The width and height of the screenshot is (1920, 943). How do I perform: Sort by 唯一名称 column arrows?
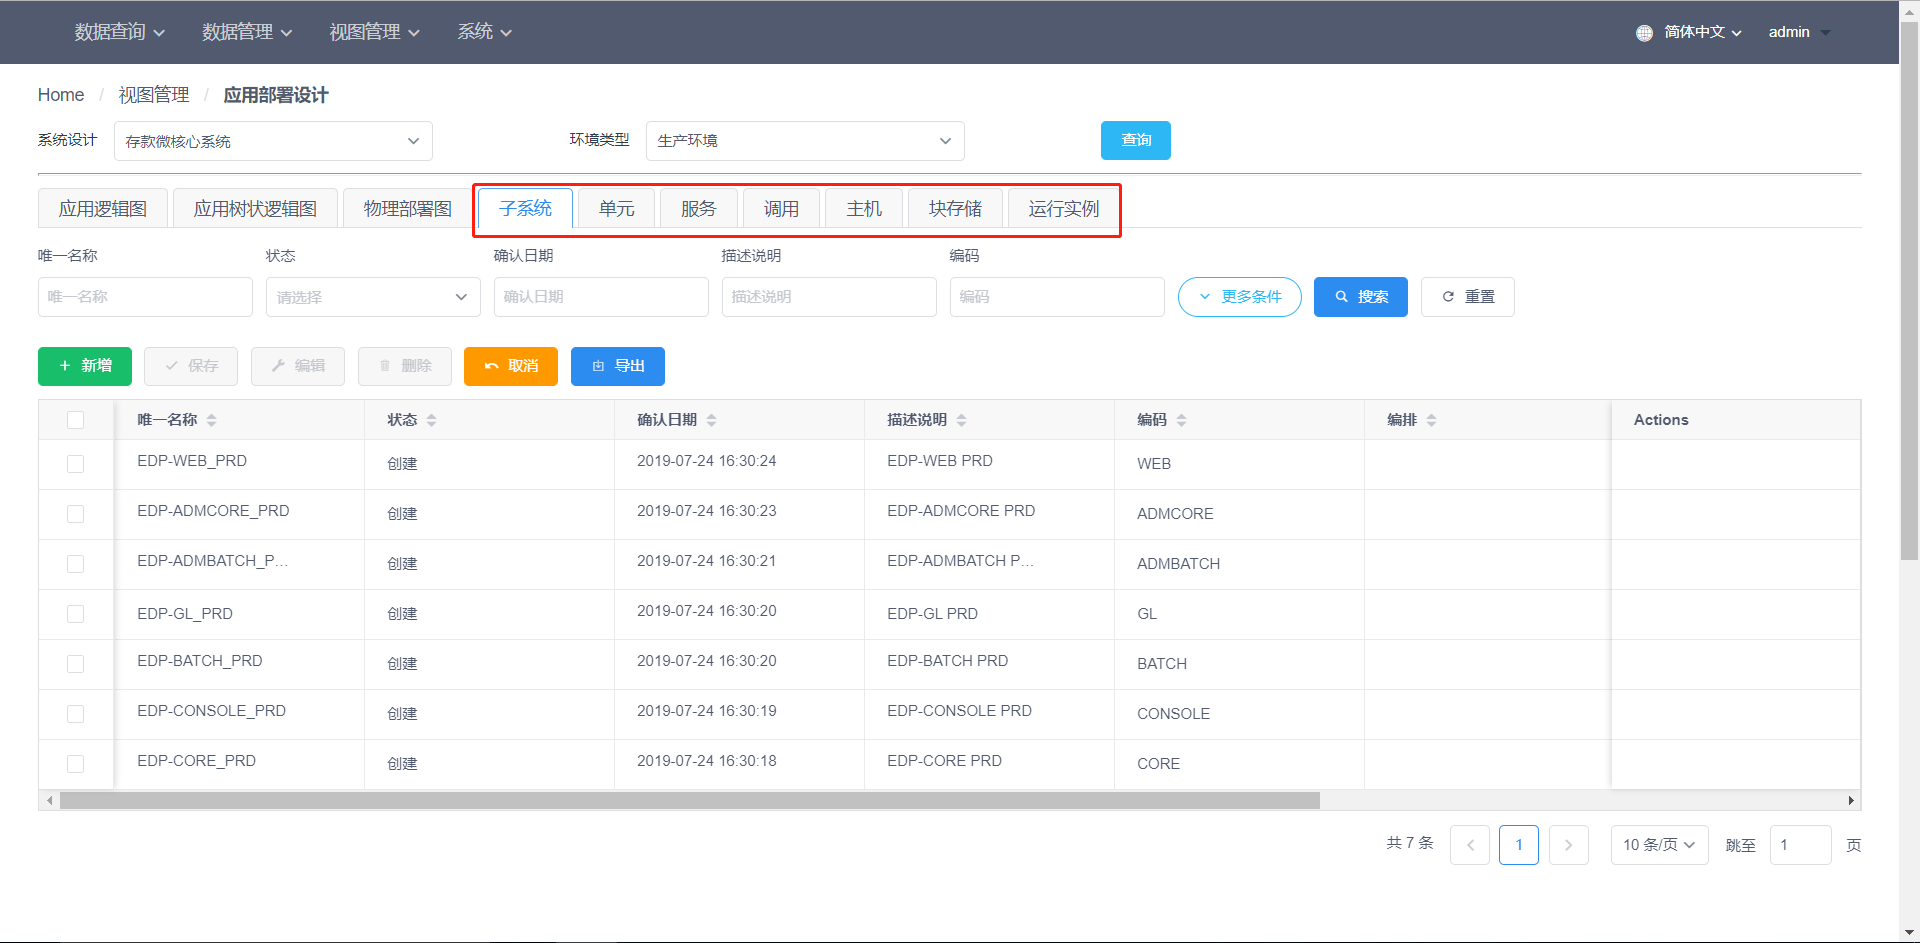click(x=211, y=420)
